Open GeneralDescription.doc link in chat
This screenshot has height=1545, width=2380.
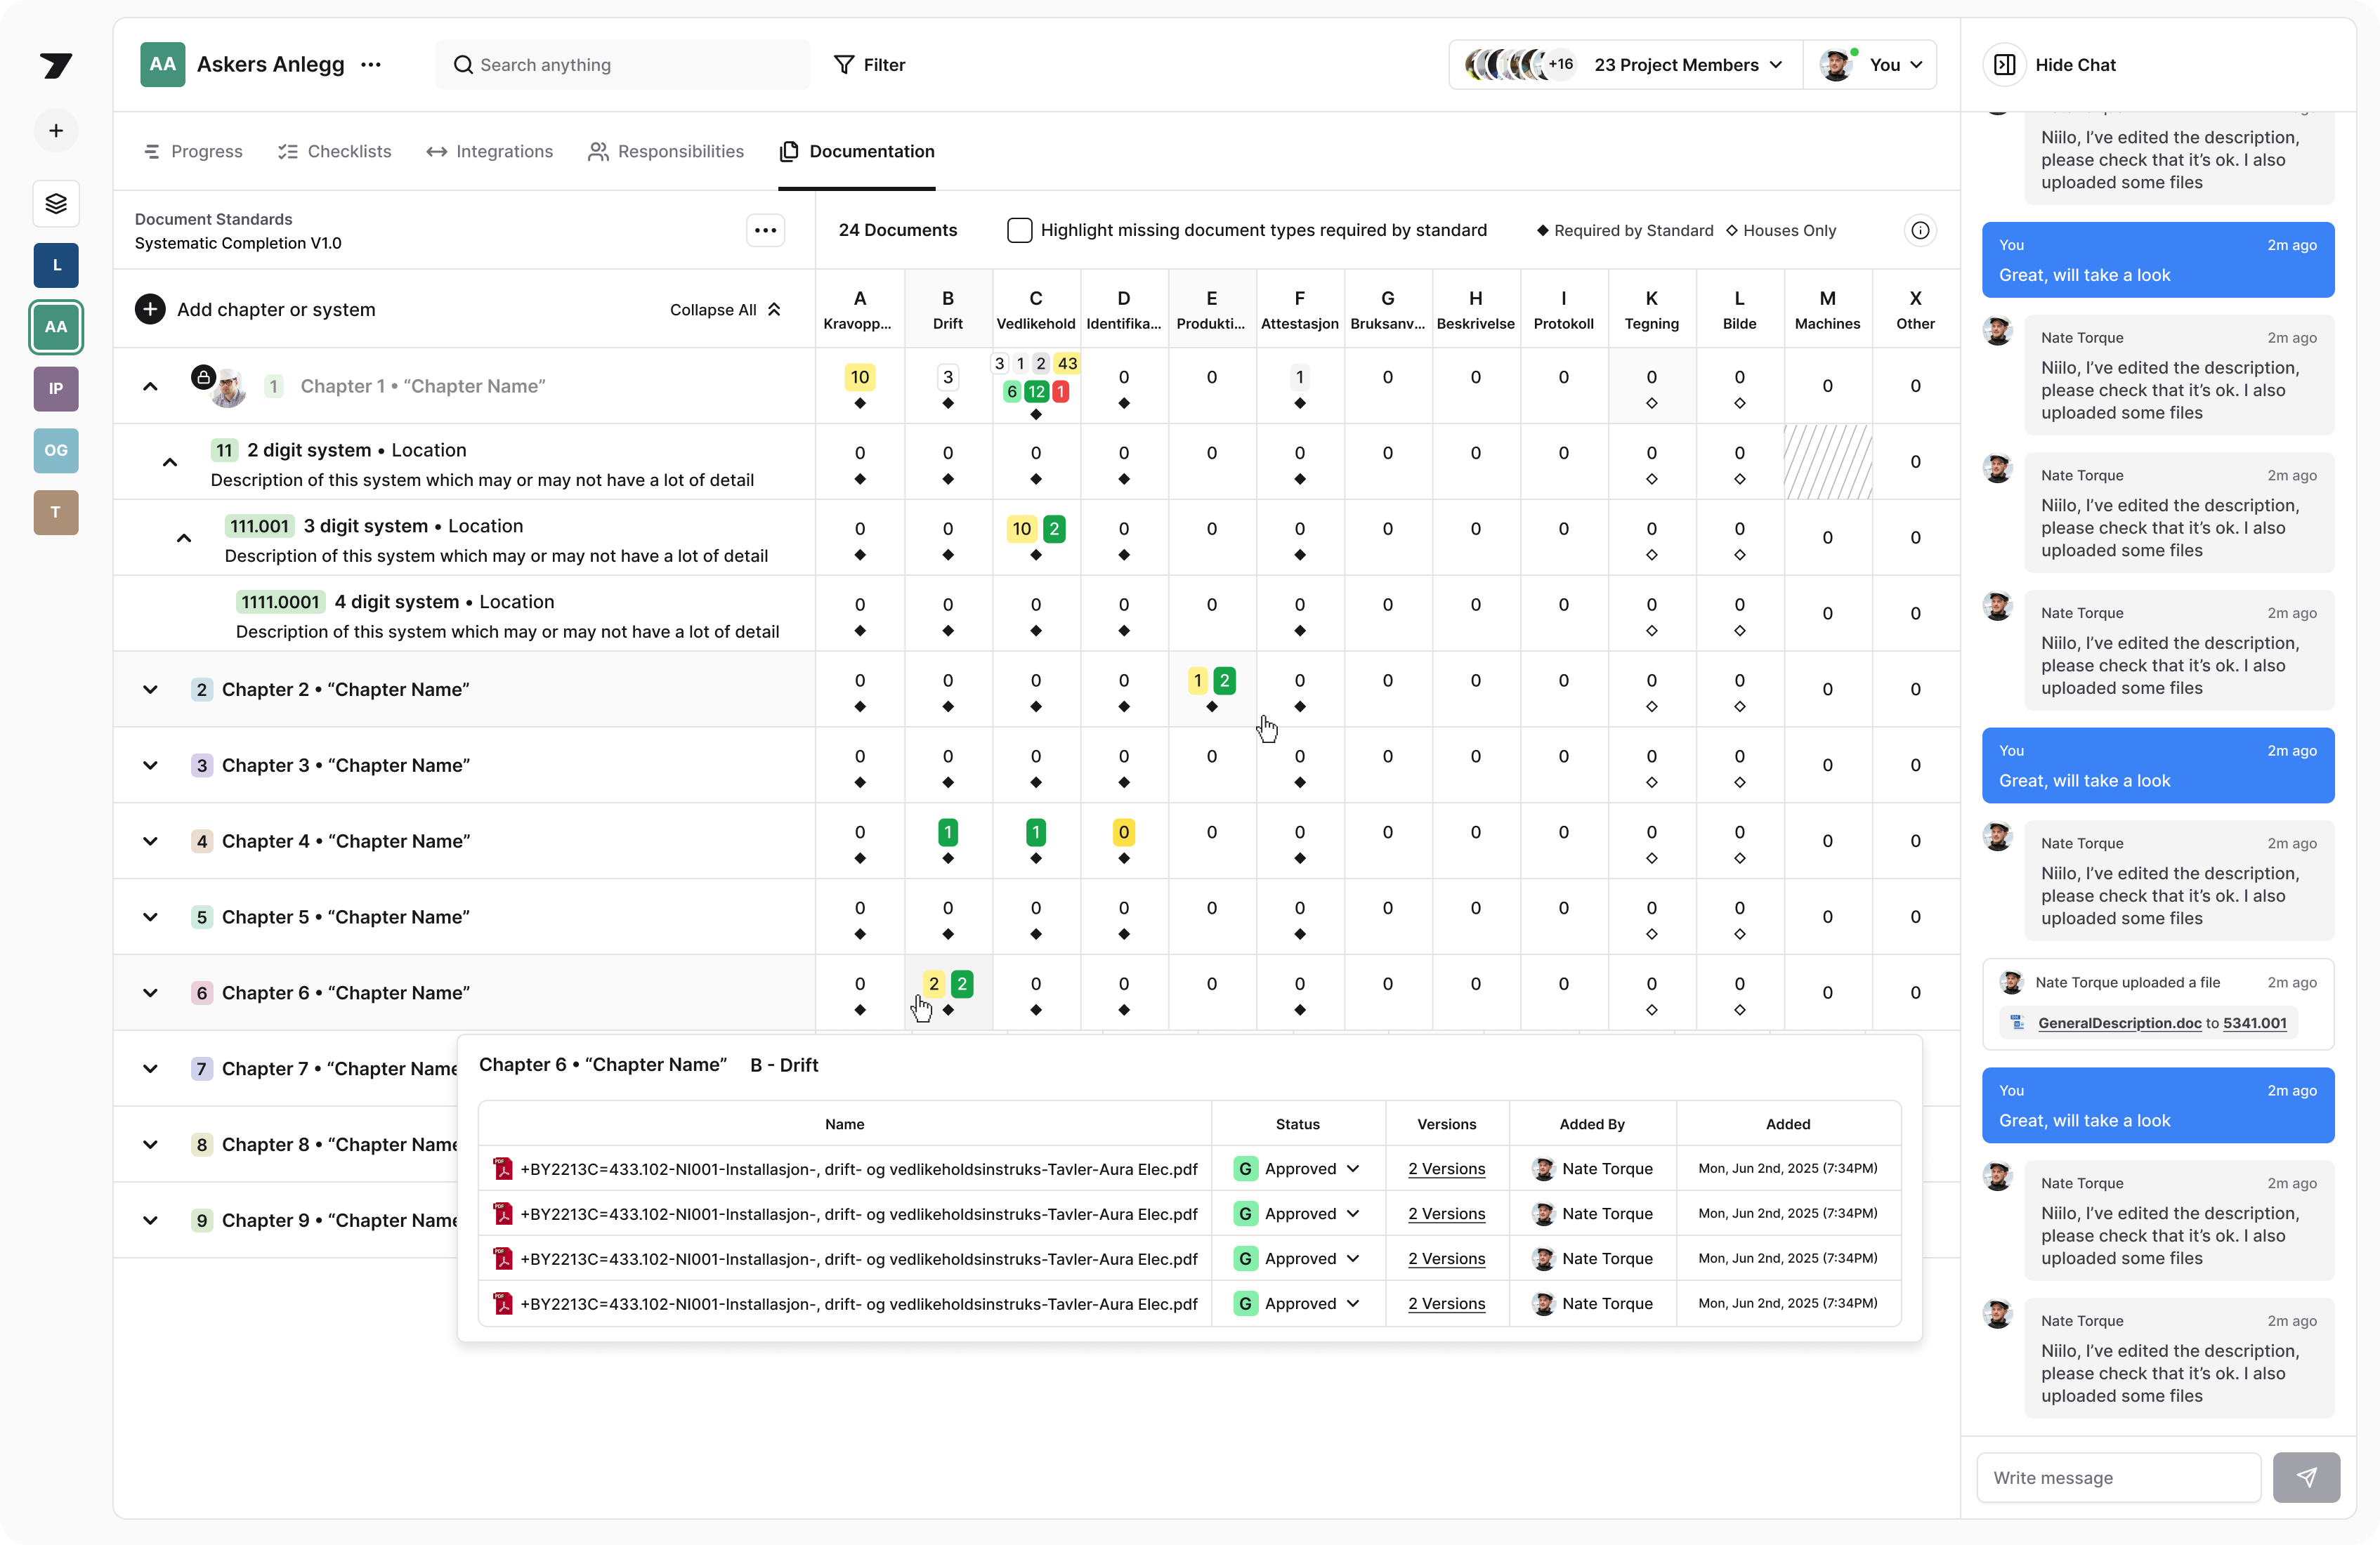(x=2119, y=1022)
